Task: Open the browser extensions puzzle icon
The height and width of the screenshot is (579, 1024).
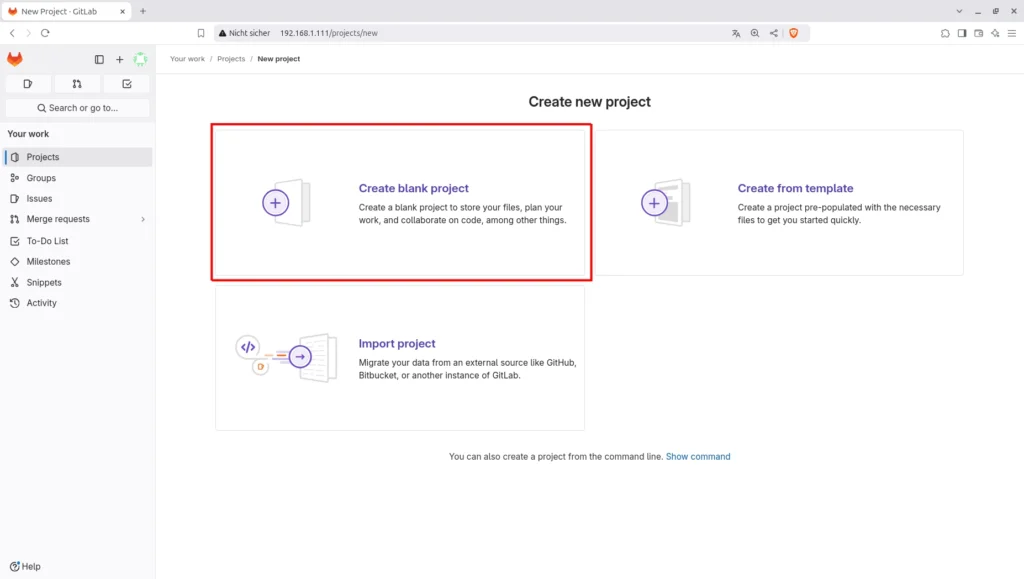Action: tap(945, 33)
